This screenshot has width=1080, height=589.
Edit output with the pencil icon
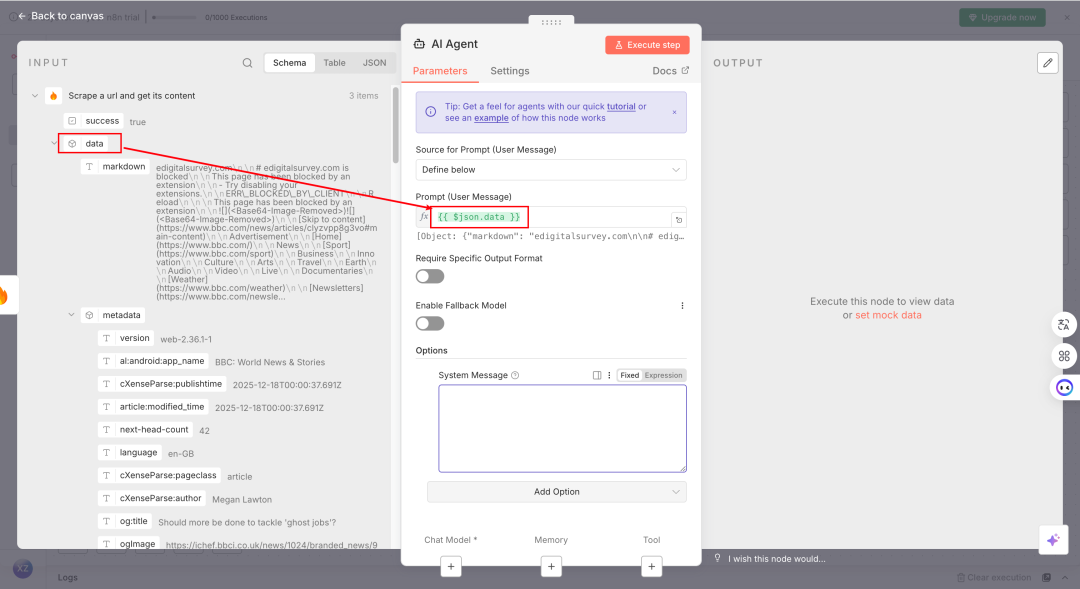1048,63
